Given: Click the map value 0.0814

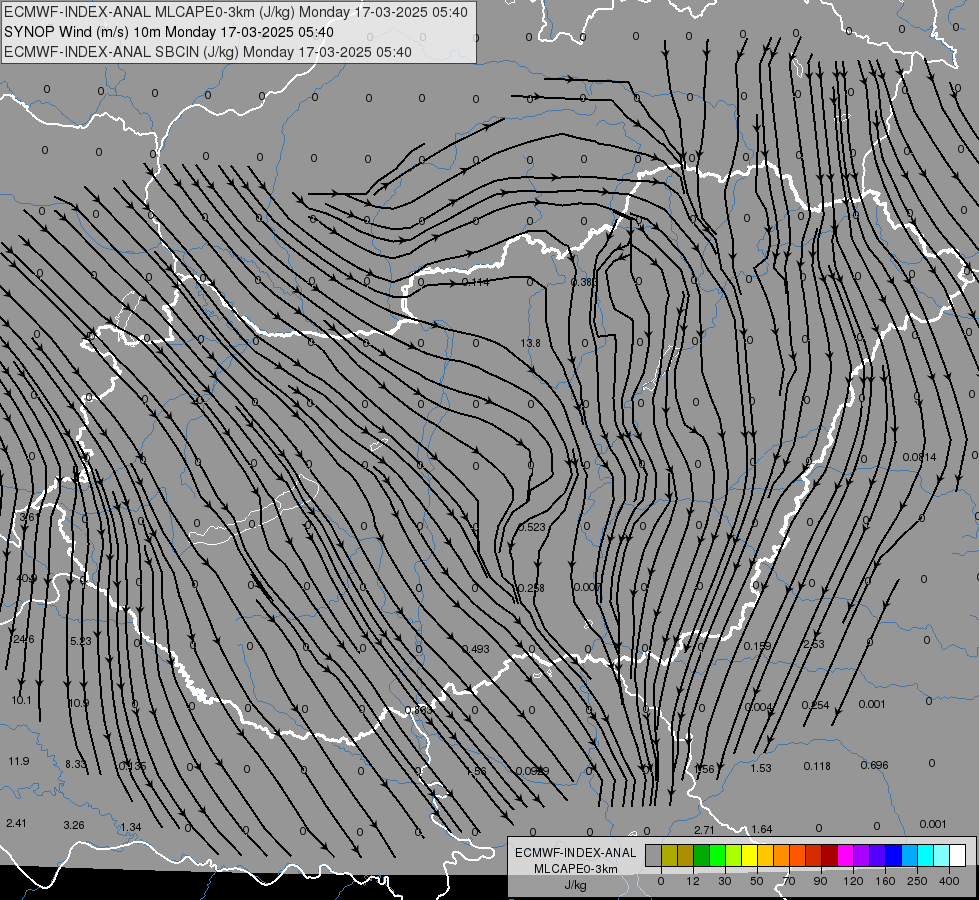Looking at the screenshot, I should click(920, 457).
